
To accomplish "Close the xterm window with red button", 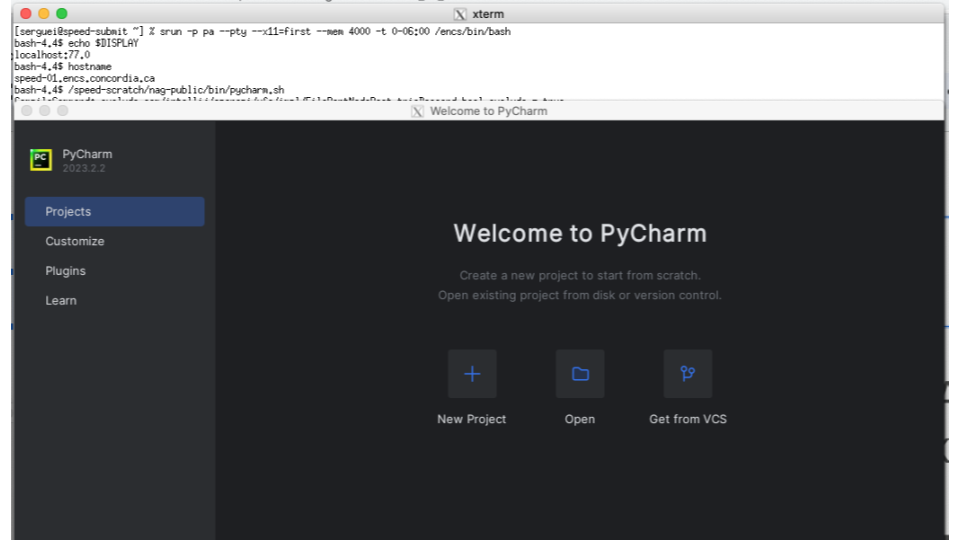I will tap(25, 14).
